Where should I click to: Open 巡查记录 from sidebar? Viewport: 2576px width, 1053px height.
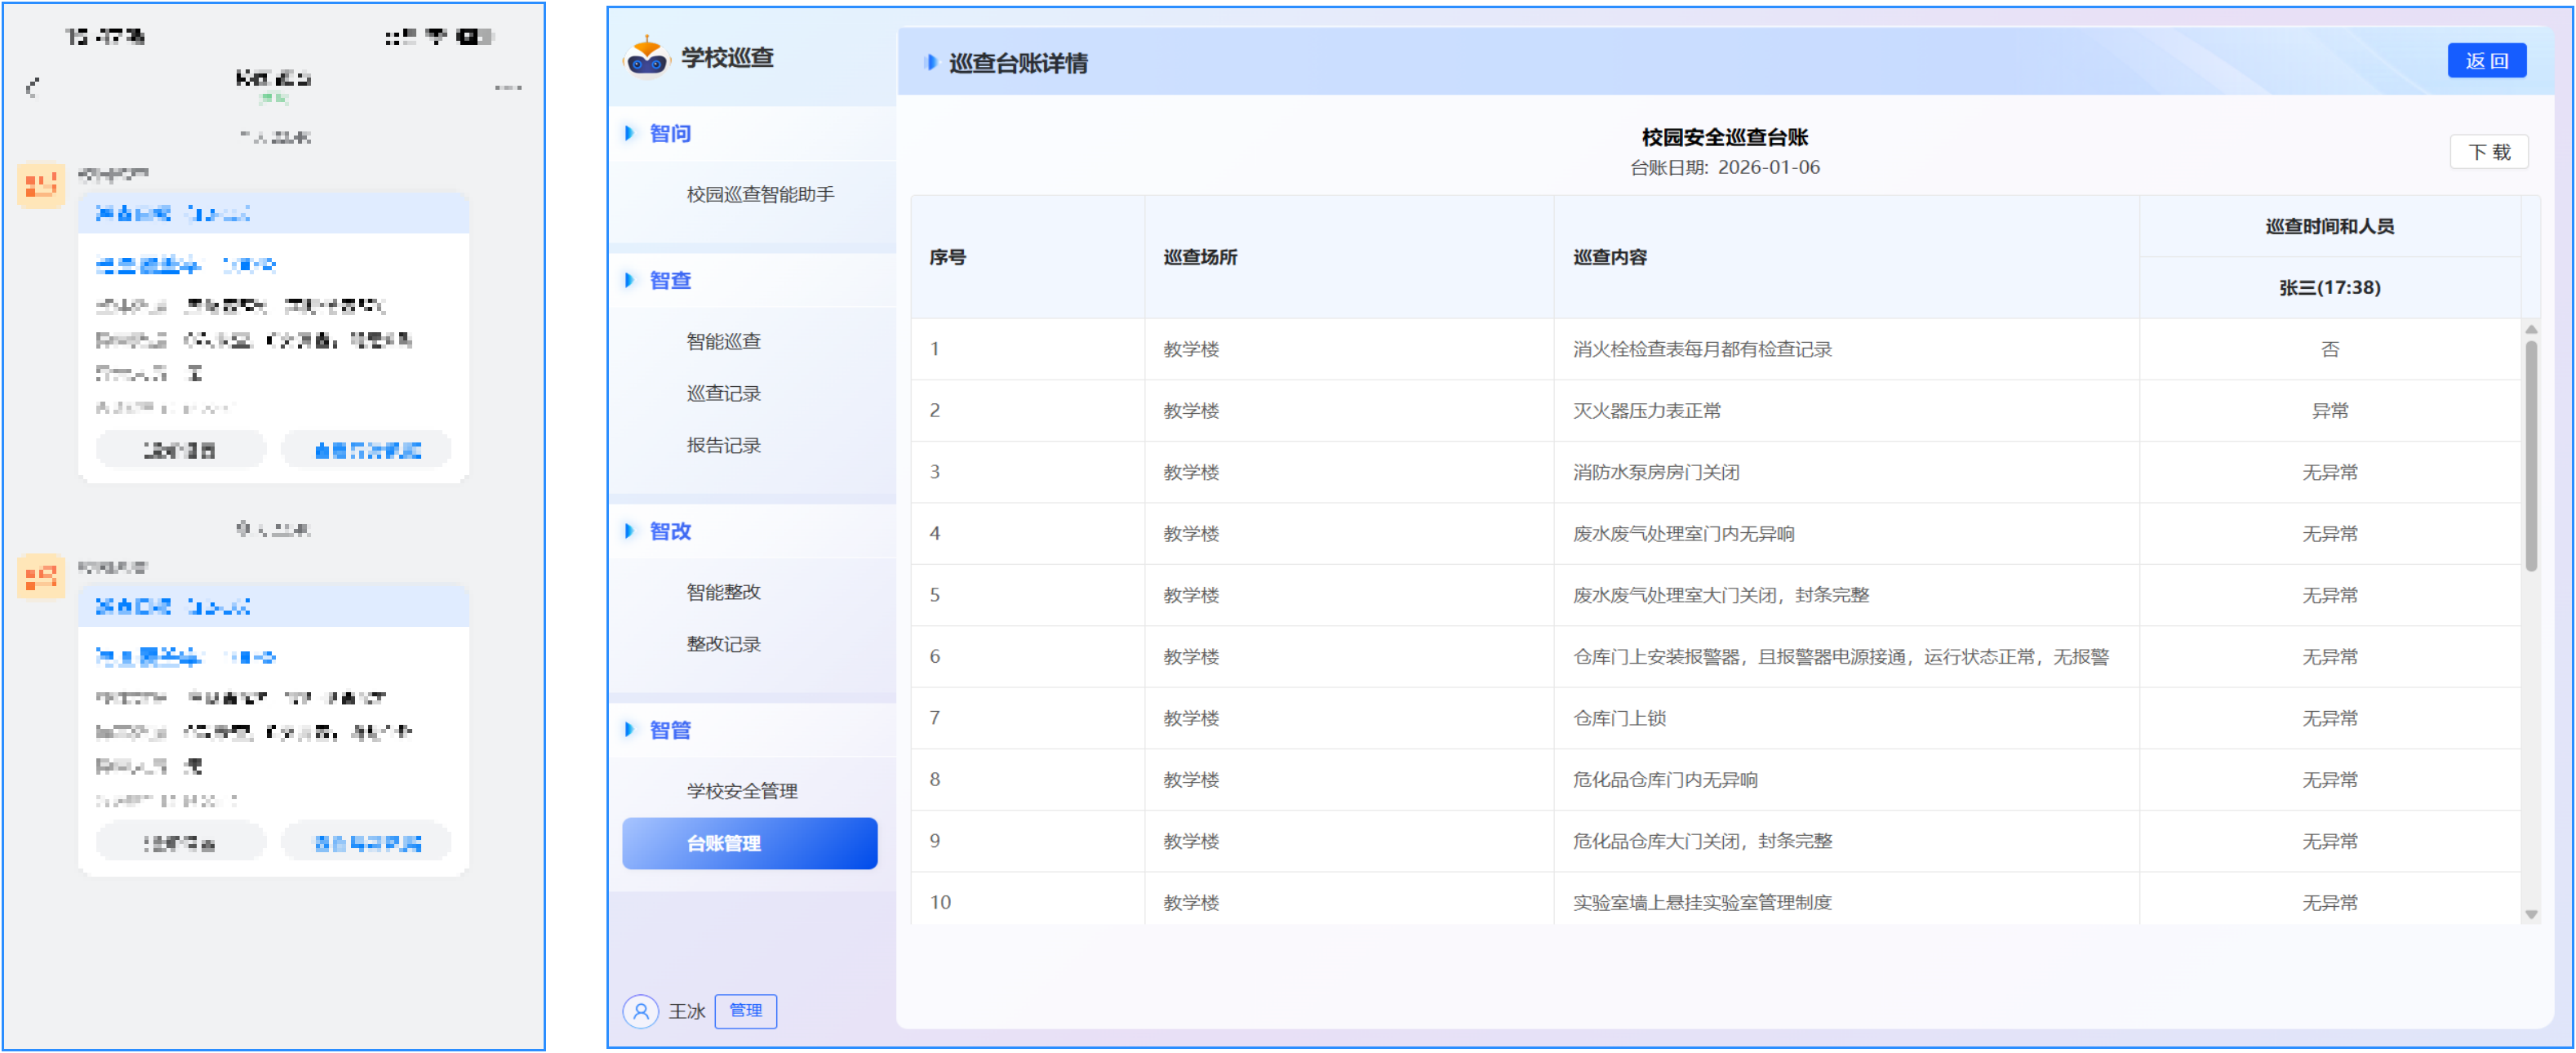point(723,393)
